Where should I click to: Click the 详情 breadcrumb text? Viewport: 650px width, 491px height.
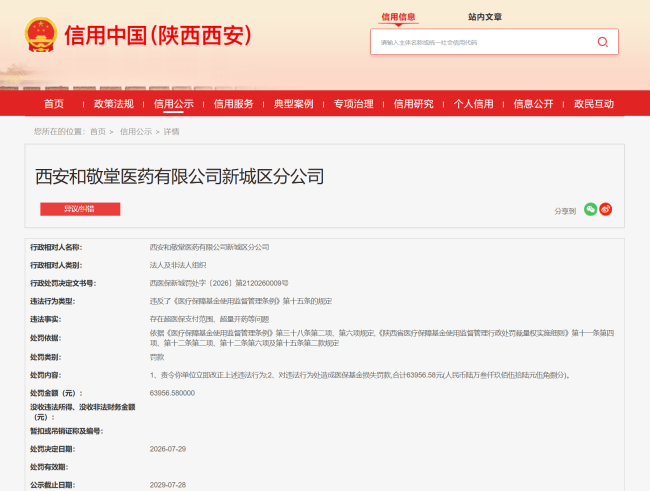click(x=171, y=132)
